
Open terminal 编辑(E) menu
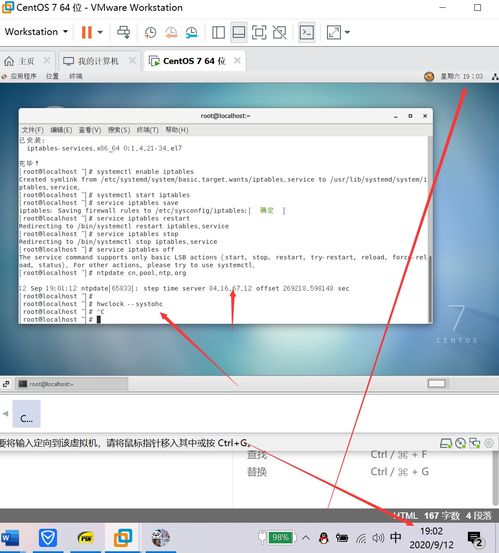pos(61,130)
